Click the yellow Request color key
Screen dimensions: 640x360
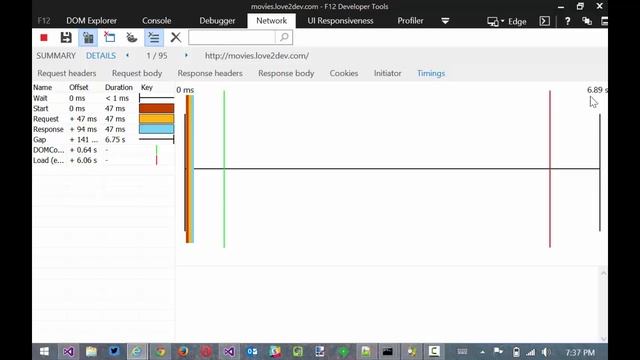[x=156, y=119]
